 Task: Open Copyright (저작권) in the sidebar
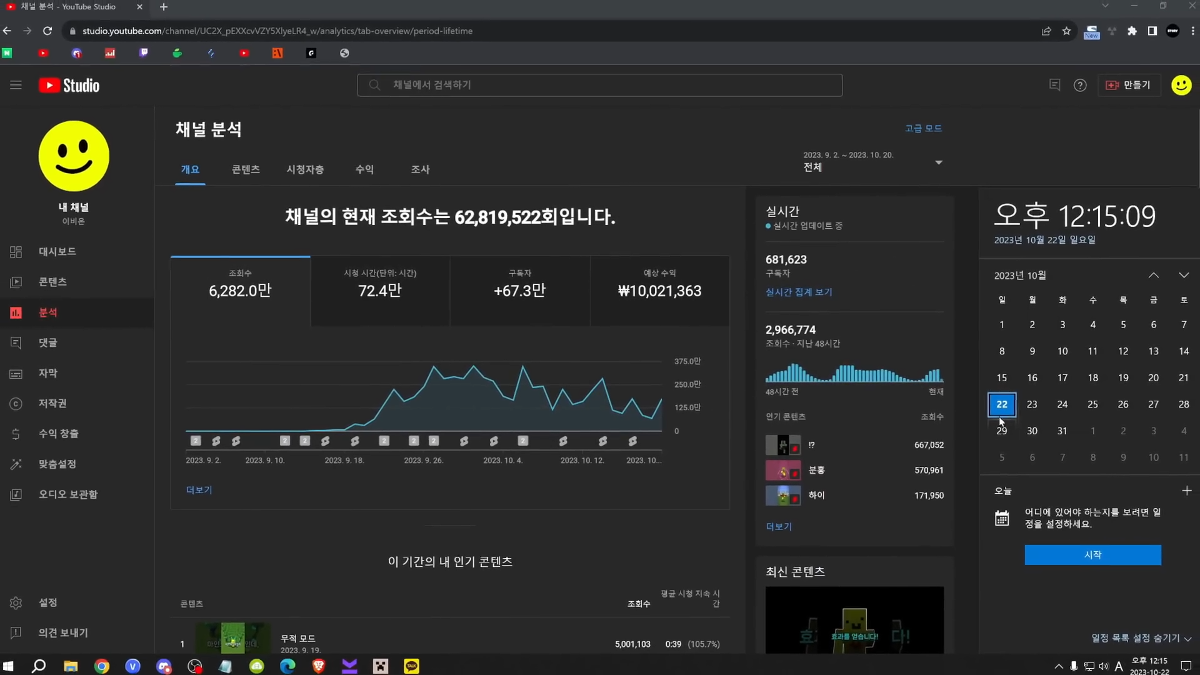(52, 403)
